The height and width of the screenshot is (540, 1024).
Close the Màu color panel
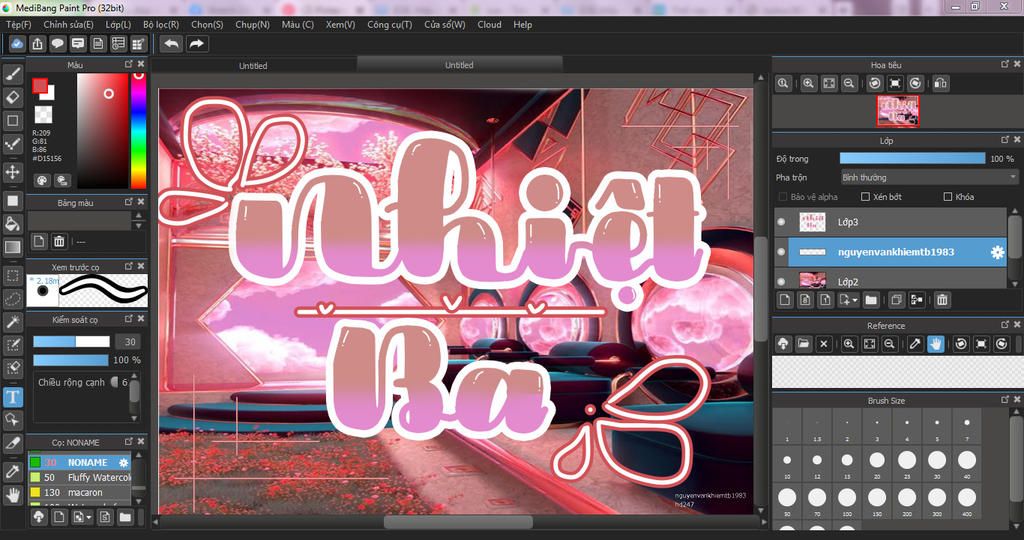140,64
